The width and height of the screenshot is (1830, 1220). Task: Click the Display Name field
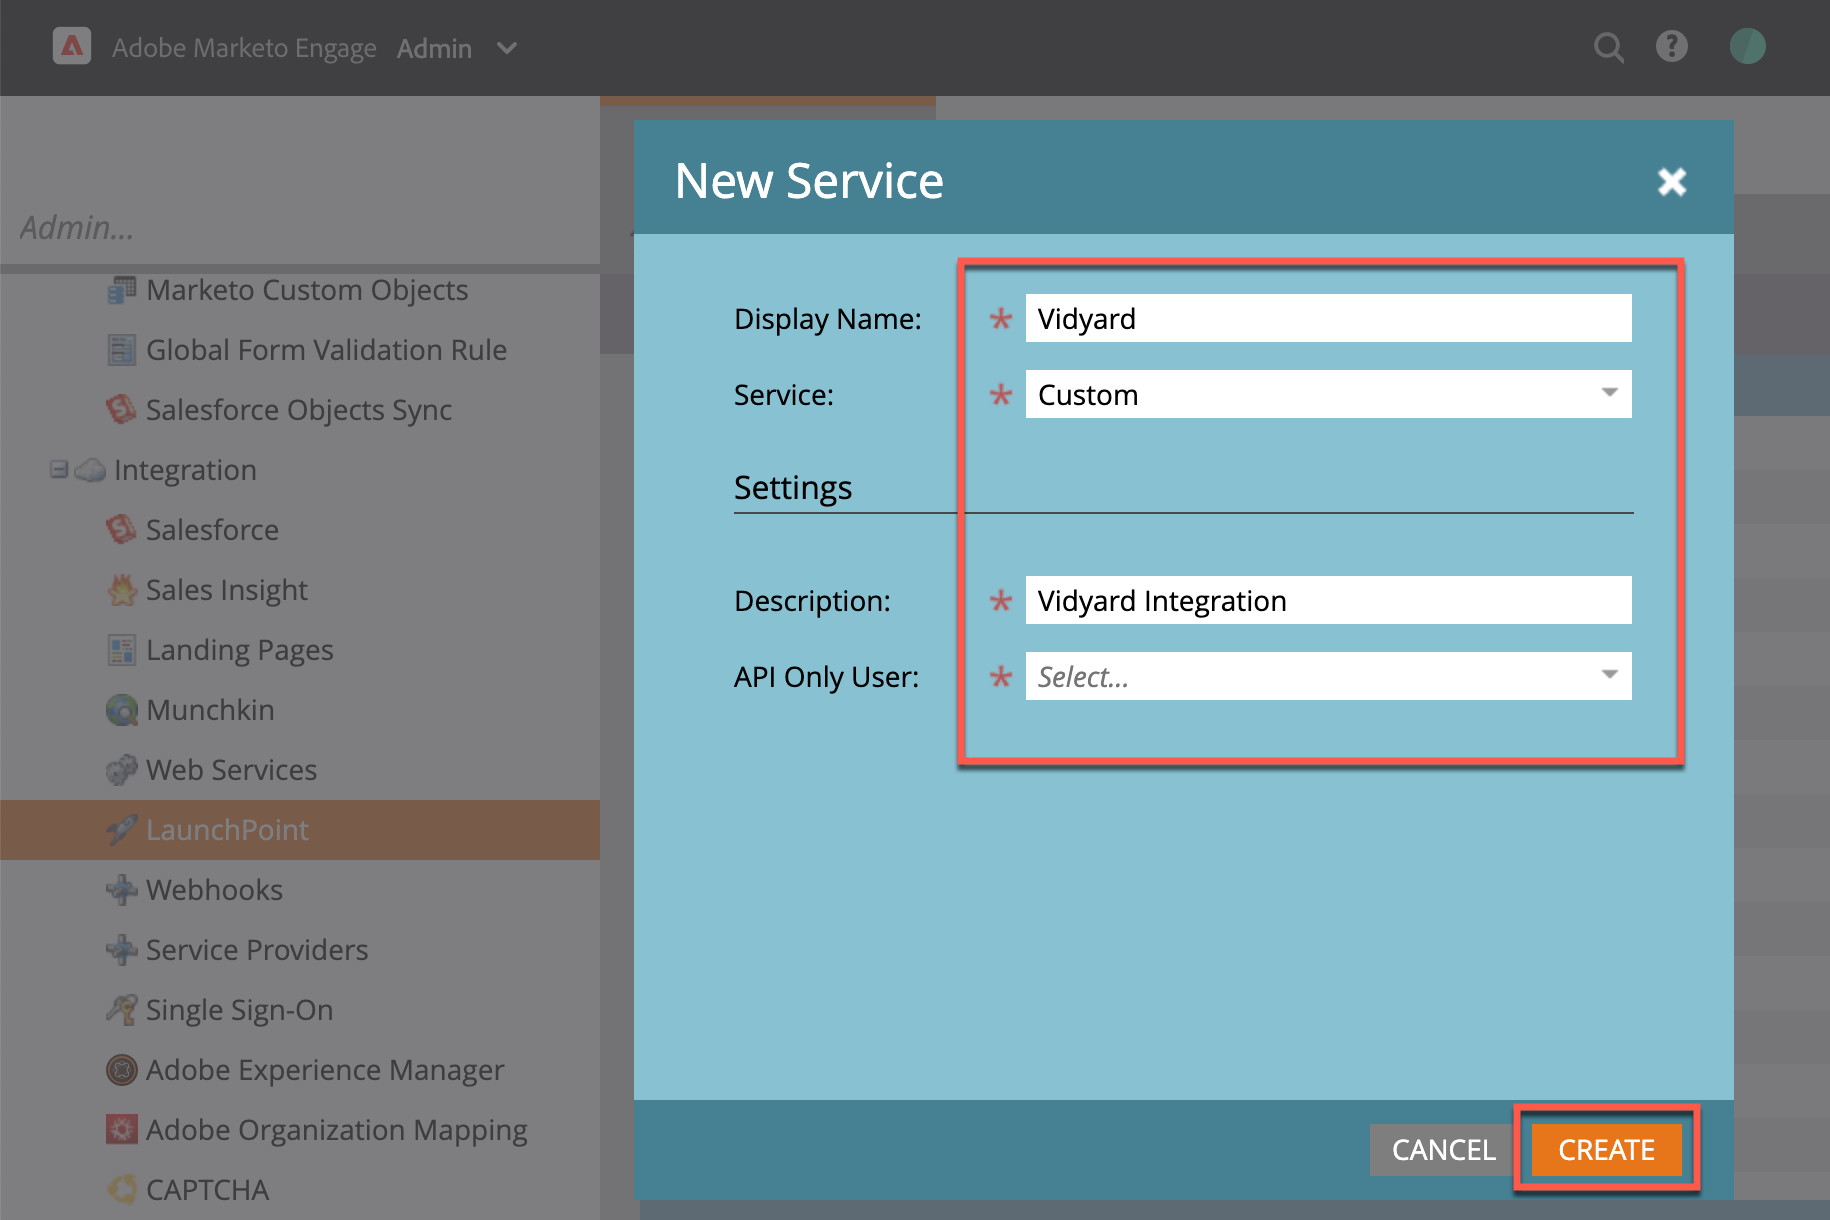[1328, 318]
